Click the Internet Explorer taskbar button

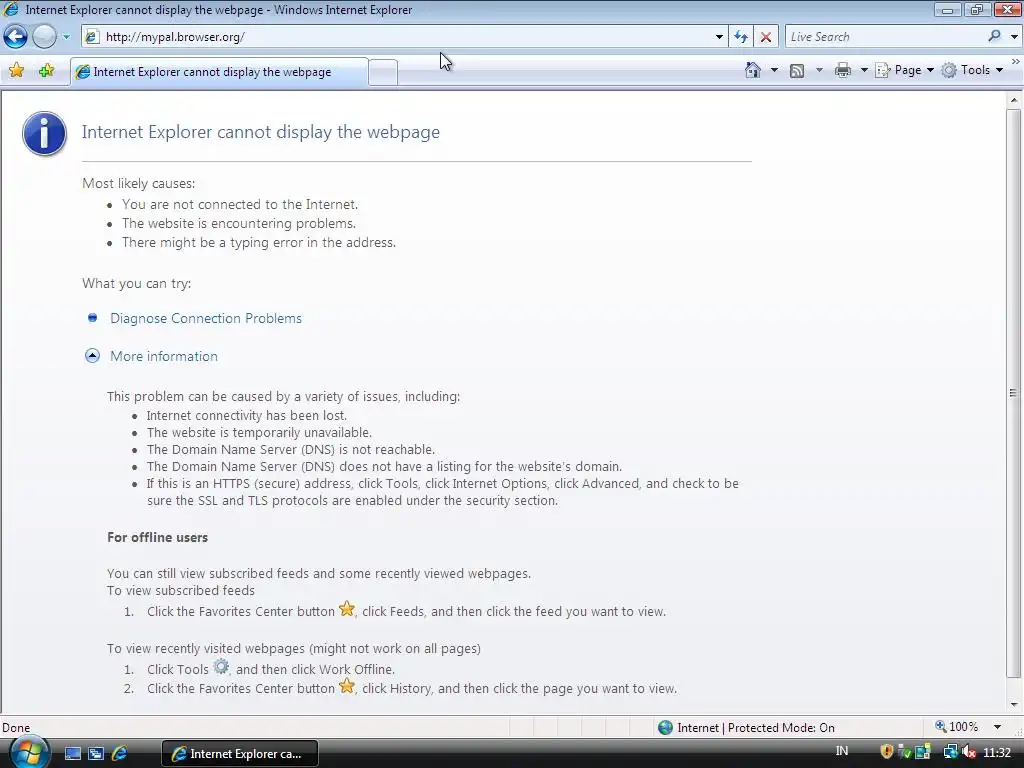(240, 754)
